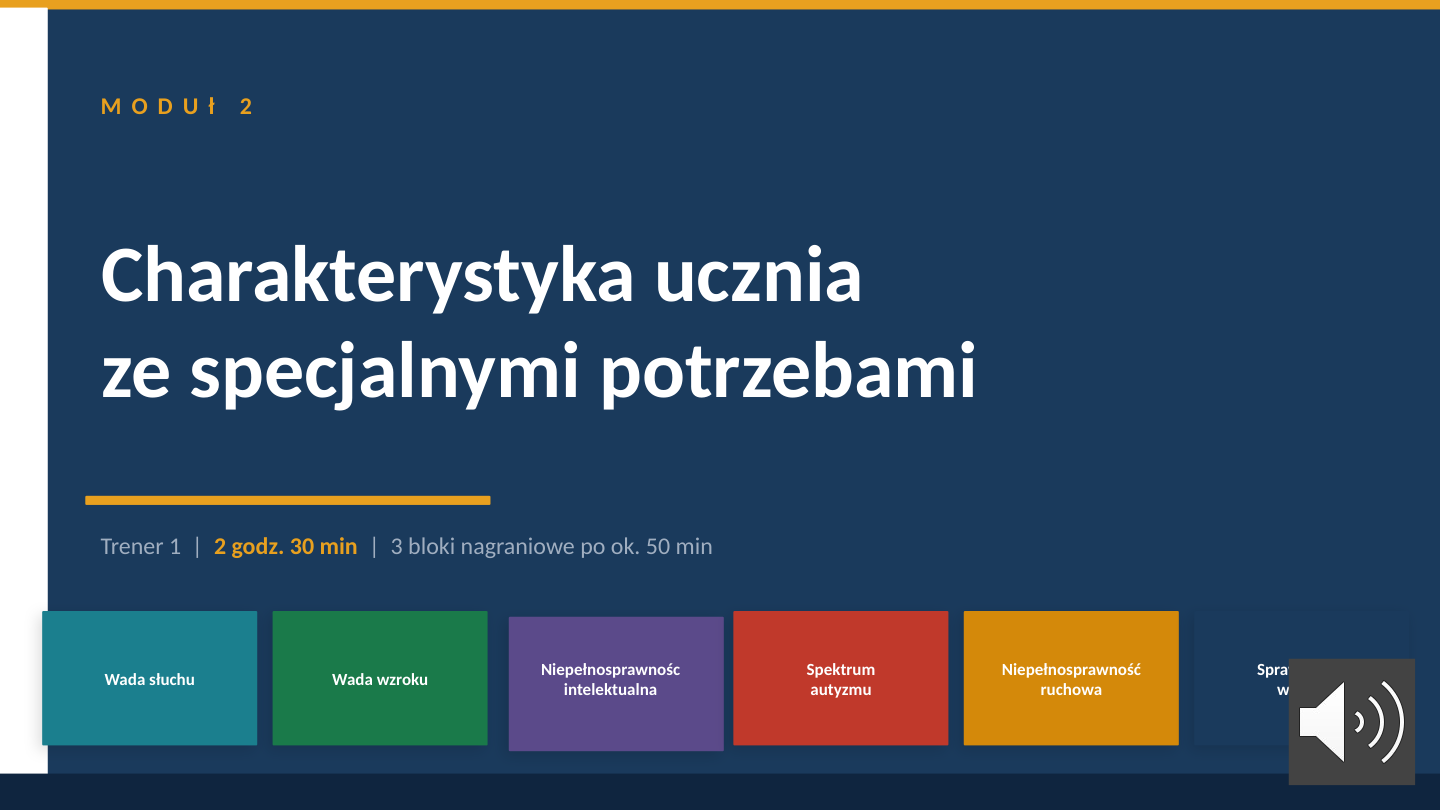Open the teal Wada słuchu tile
The width and height of the screenshot is (1440, 811).
(150, 678)
